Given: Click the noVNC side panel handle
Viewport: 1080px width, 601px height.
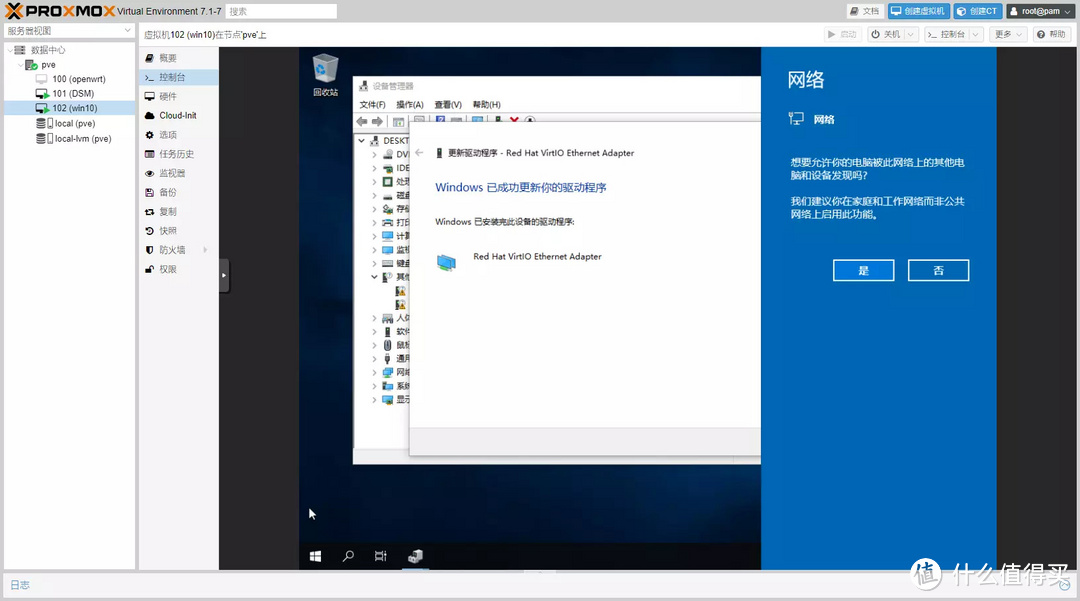Looking at the screenshot, I should (224, 275).
